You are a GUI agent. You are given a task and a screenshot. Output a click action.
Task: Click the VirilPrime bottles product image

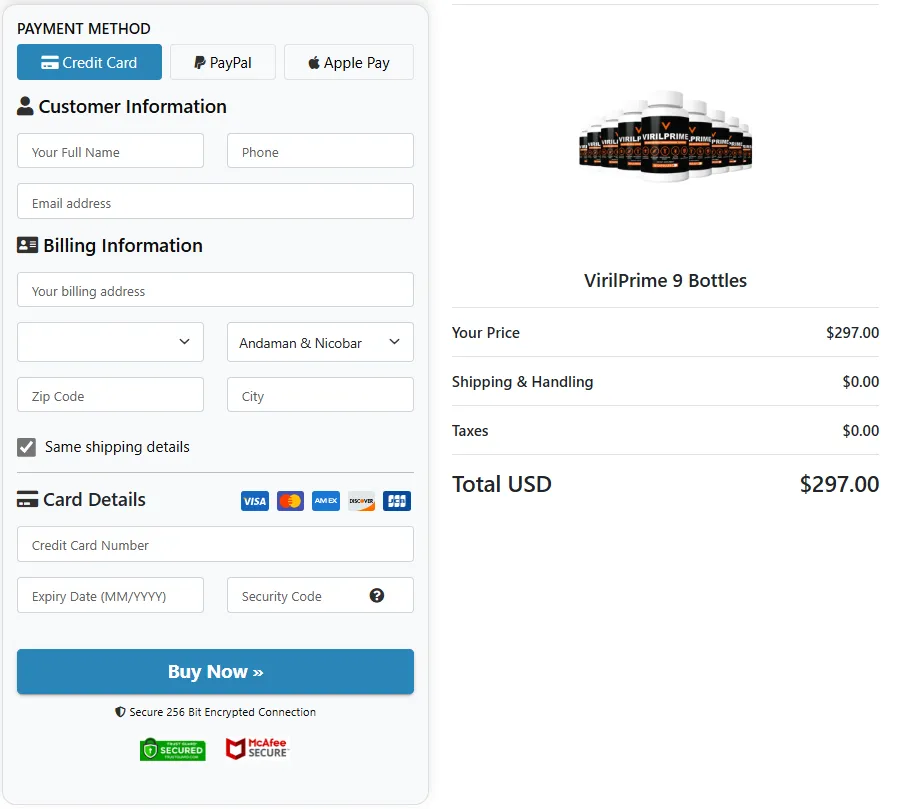665,136
